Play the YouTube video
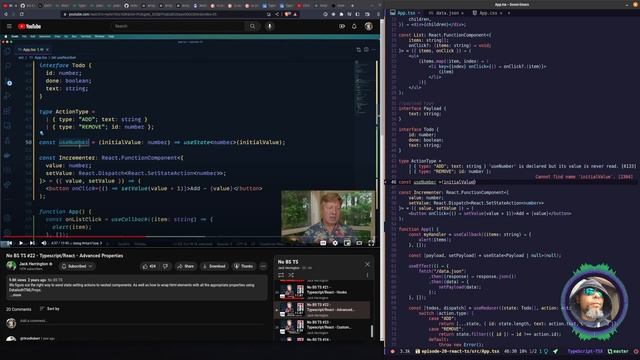 (x=20, y=243)
